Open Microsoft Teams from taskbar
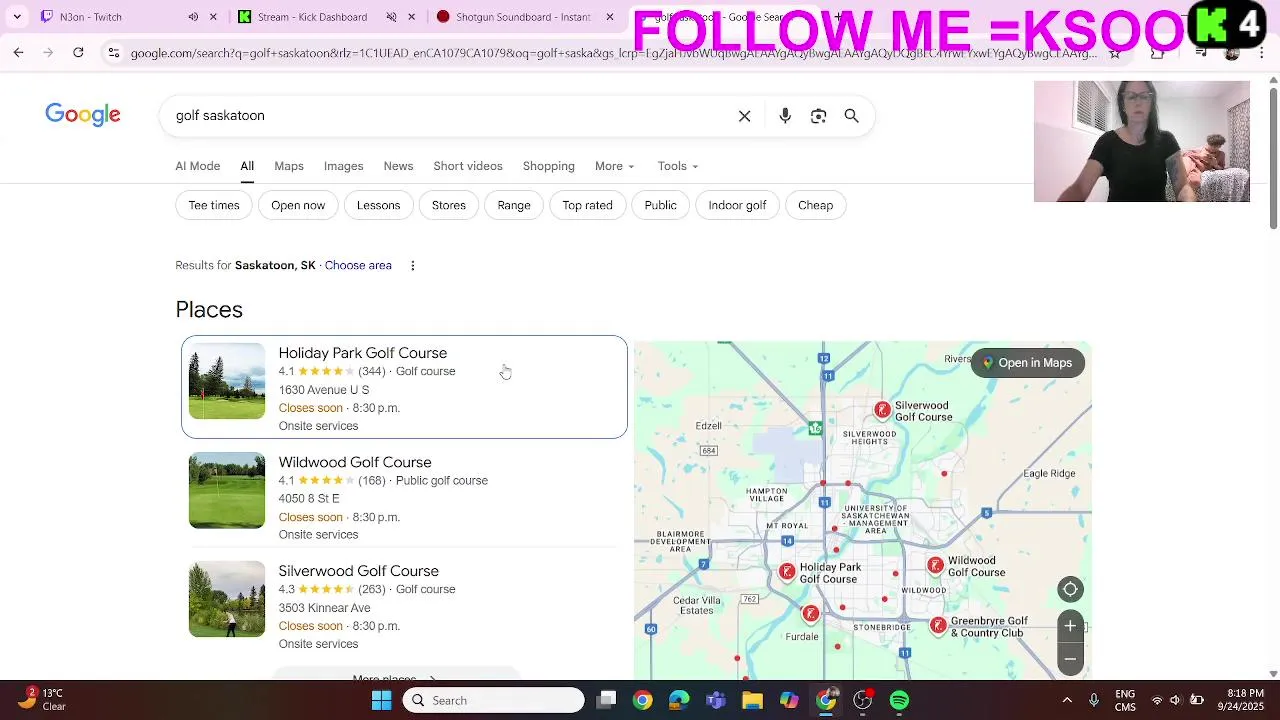The width and height of the screenshot is (1280, 720). 716,700
